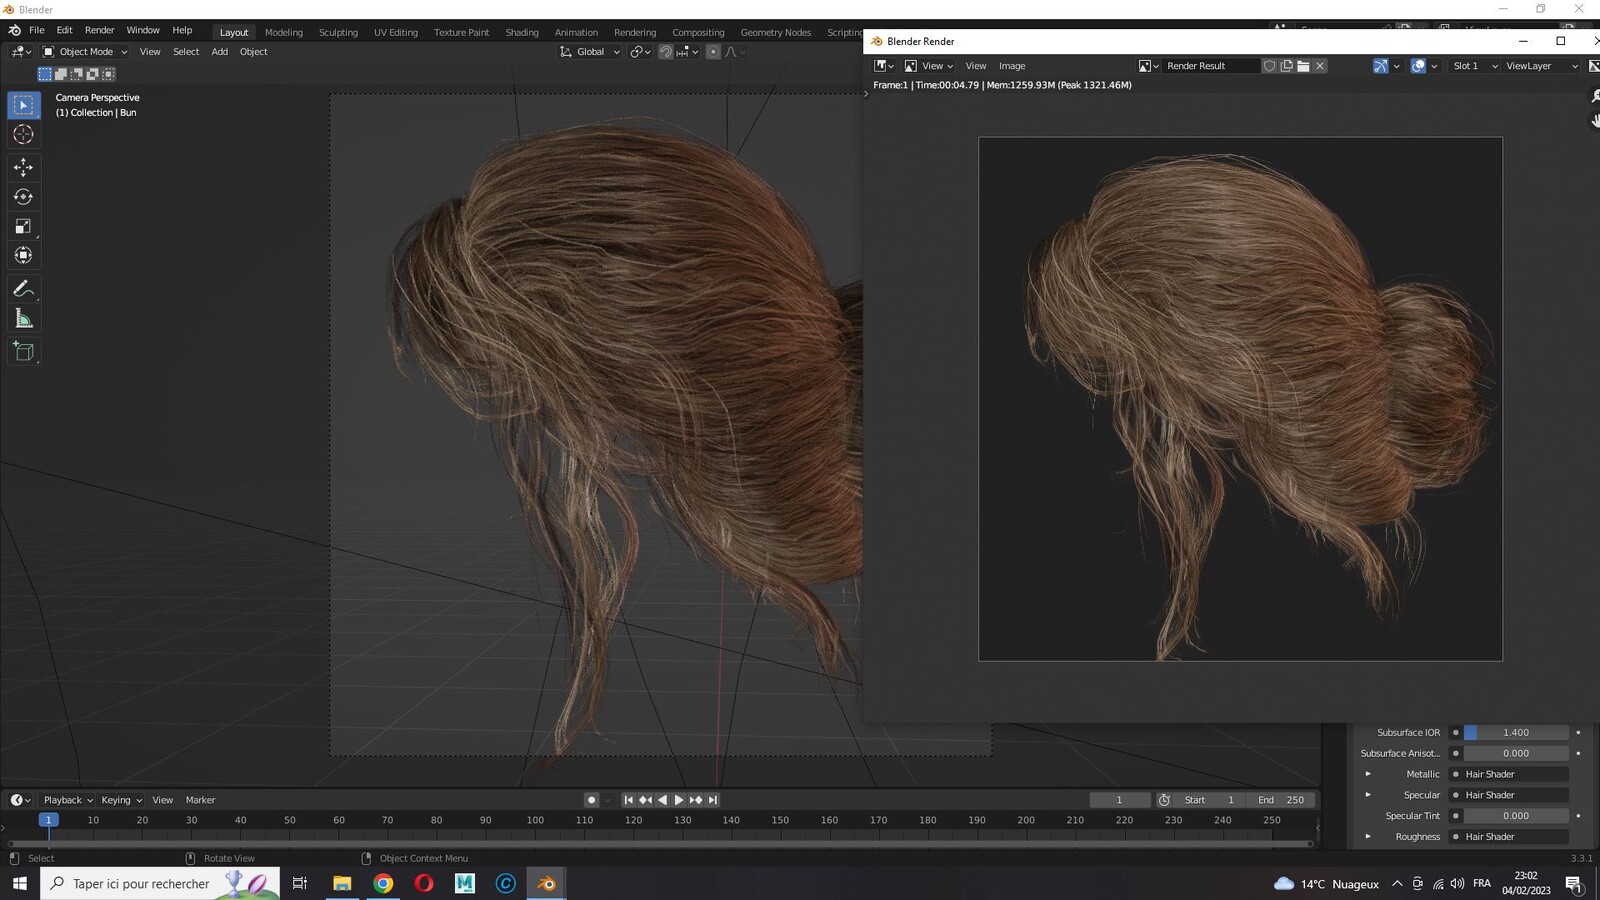Jump to the timeline start frame
This screenshot has width=1600, height=900.
(x=628, y=800)
